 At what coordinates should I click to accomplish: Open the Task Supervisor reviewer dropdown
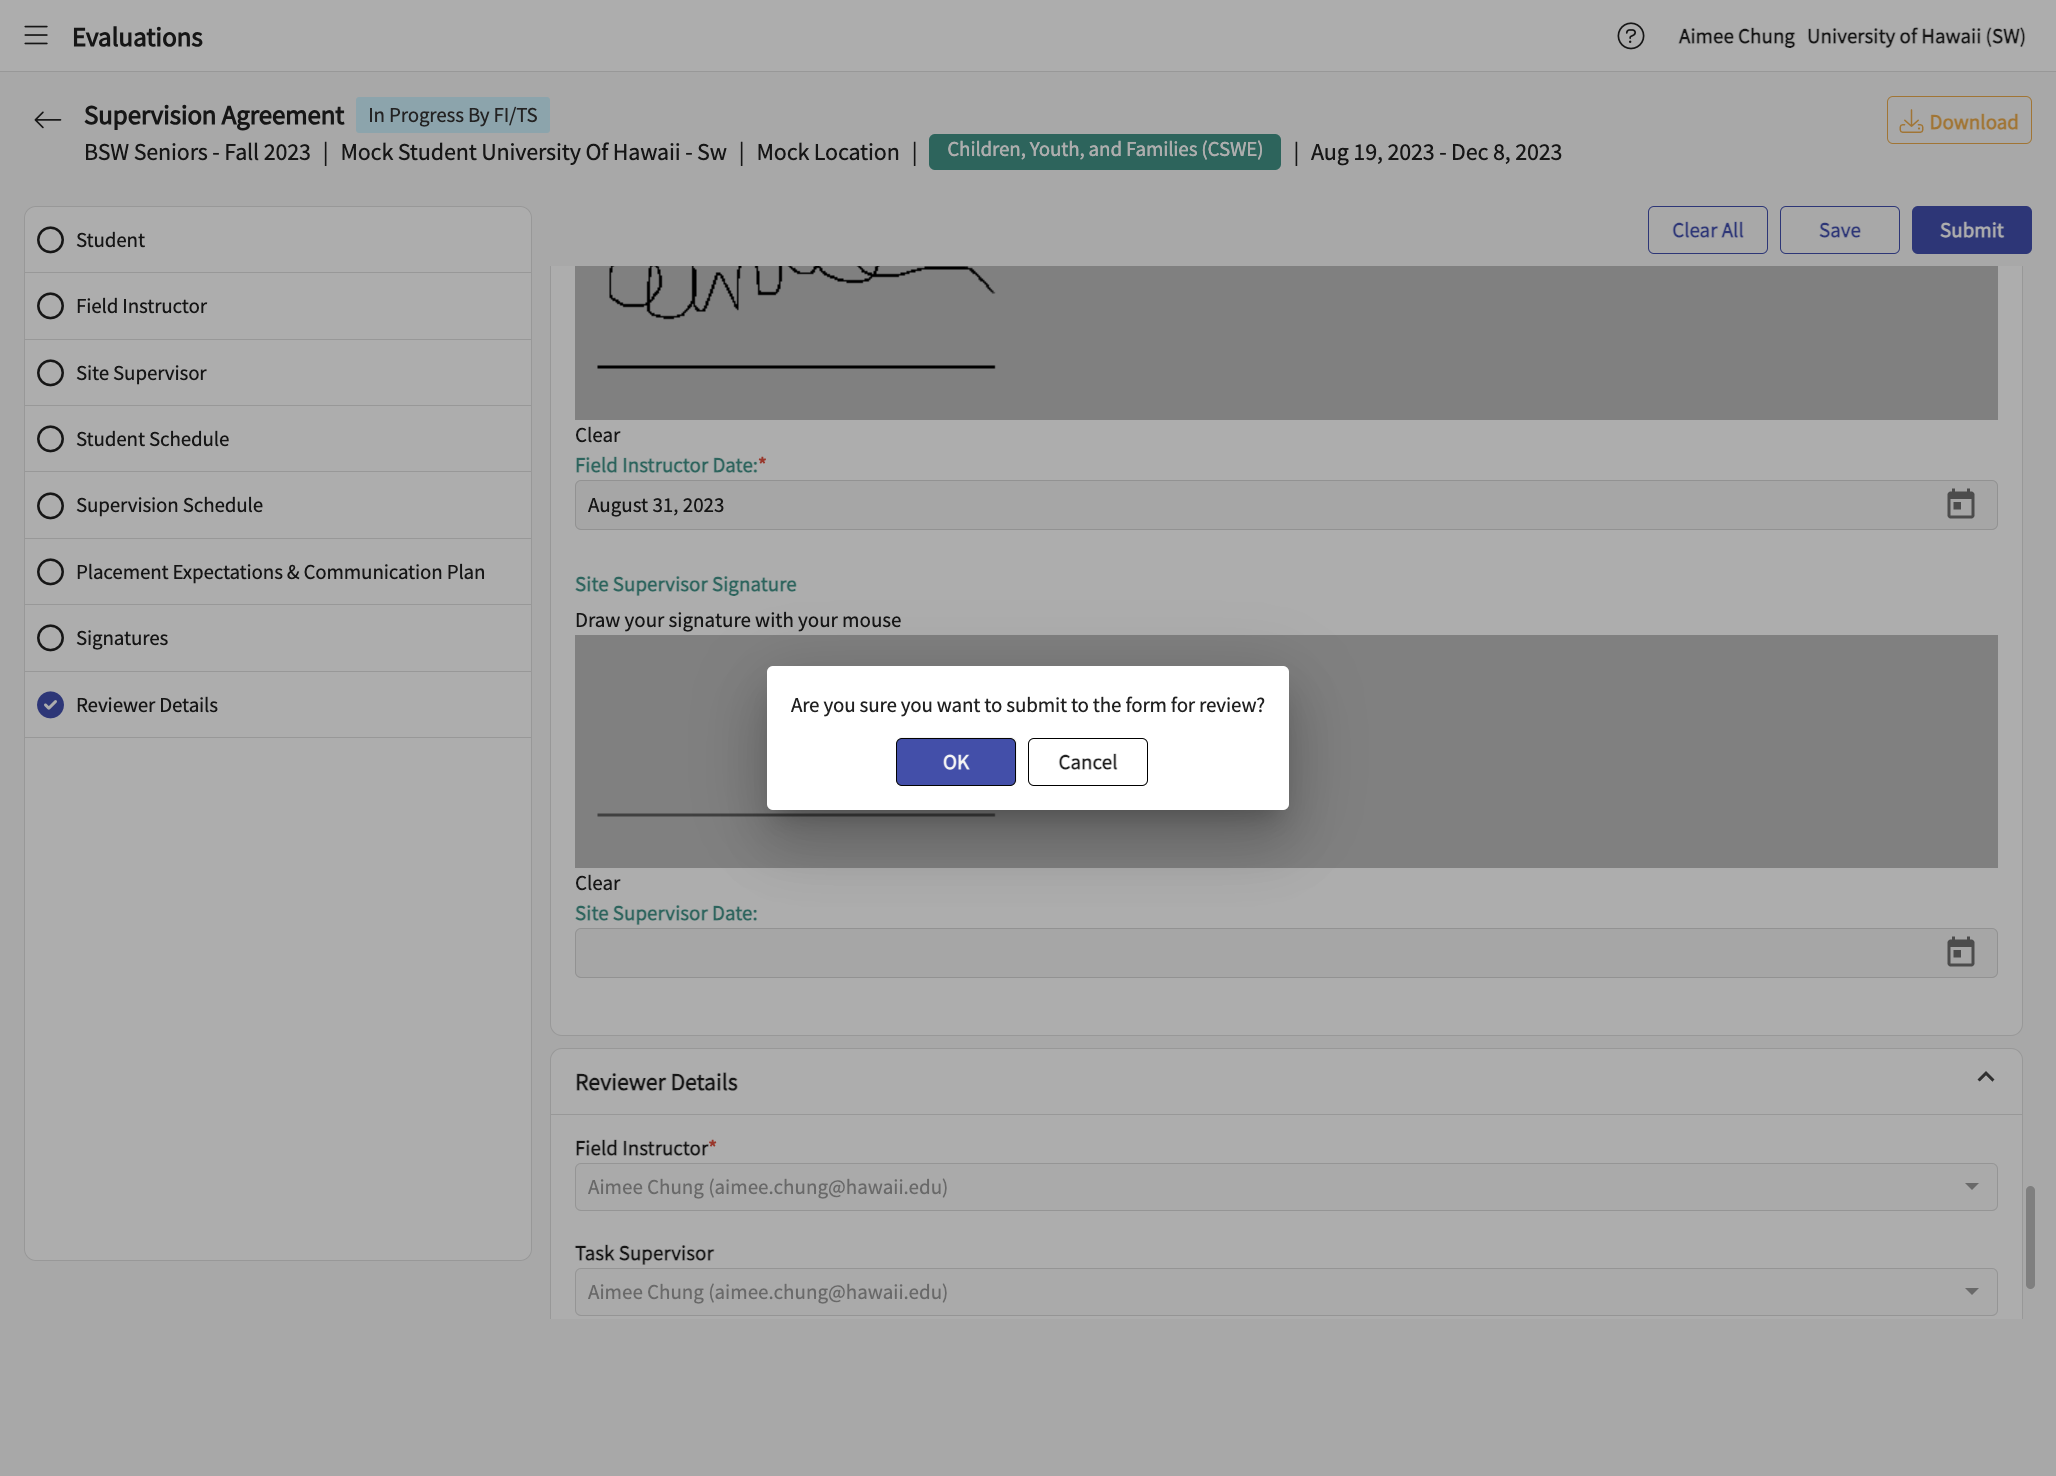click(1285, 1292)
